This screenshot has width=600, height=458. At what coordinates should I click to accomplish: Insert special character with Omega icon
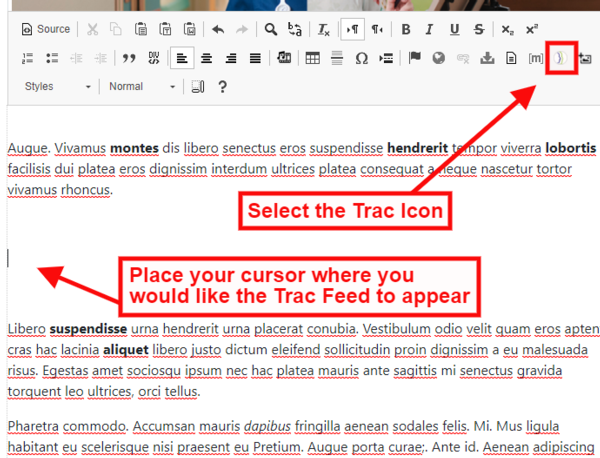pos(361,58)
